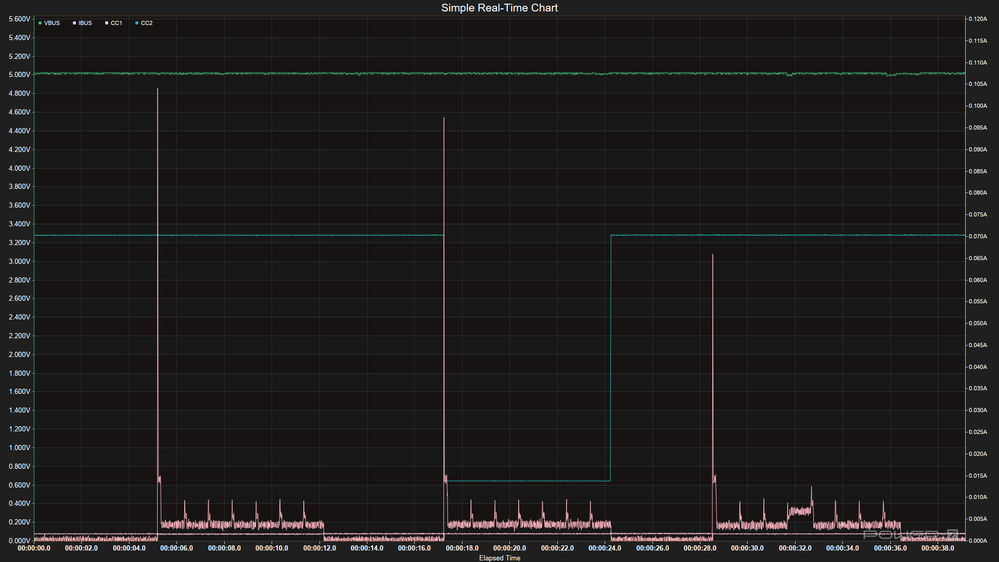Click the 00:00:32.0 time label
This screenshot has width=999, height=562.
point(795,548)
